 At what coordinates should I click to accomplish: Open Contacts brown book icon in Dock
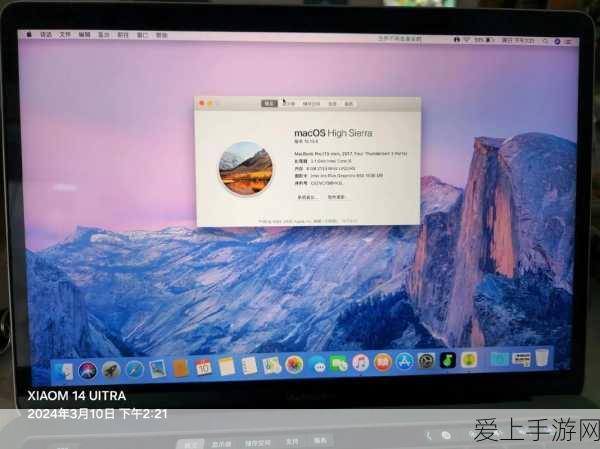(x=180, y=368)
